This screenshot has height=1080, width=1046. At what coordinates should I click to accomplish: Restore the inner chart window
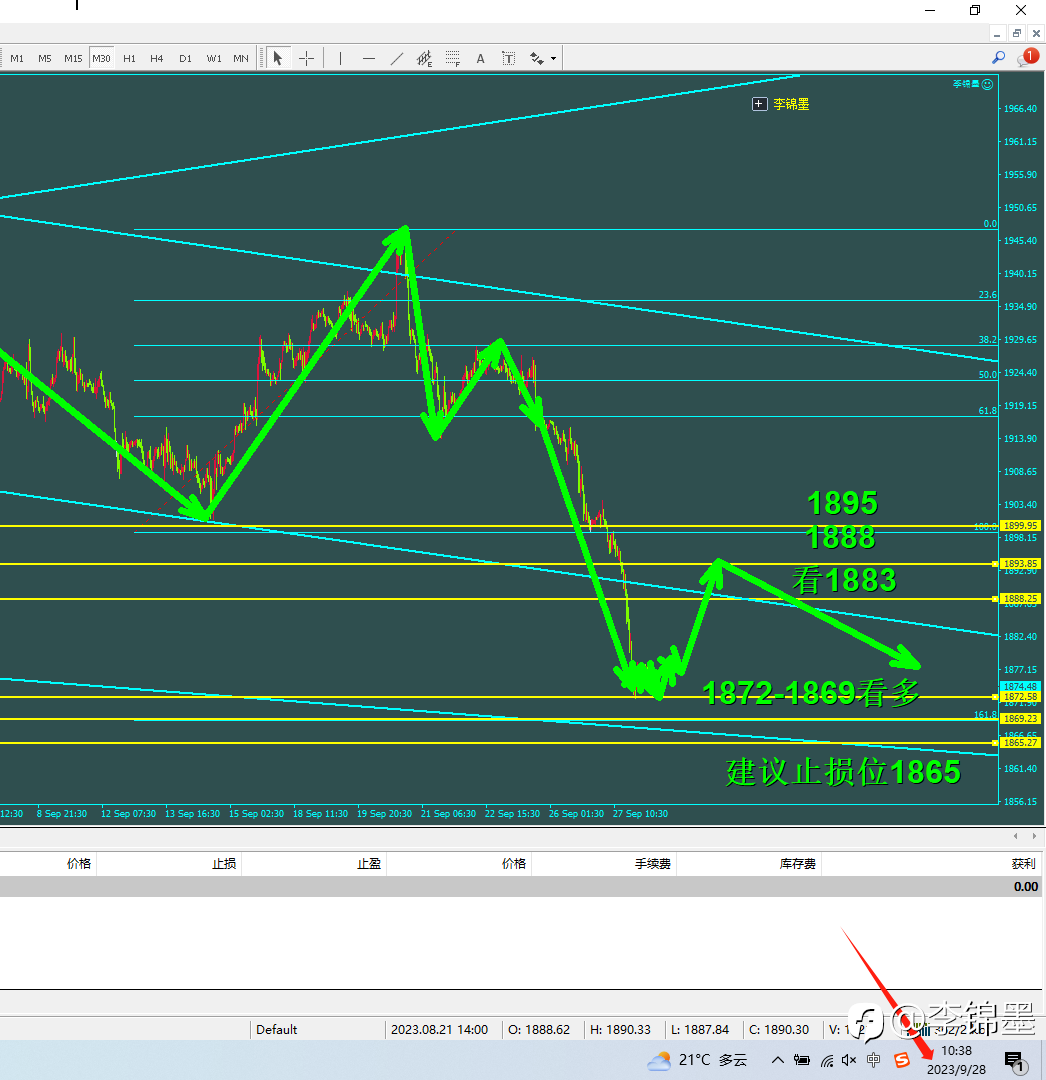coord(1016,33)
